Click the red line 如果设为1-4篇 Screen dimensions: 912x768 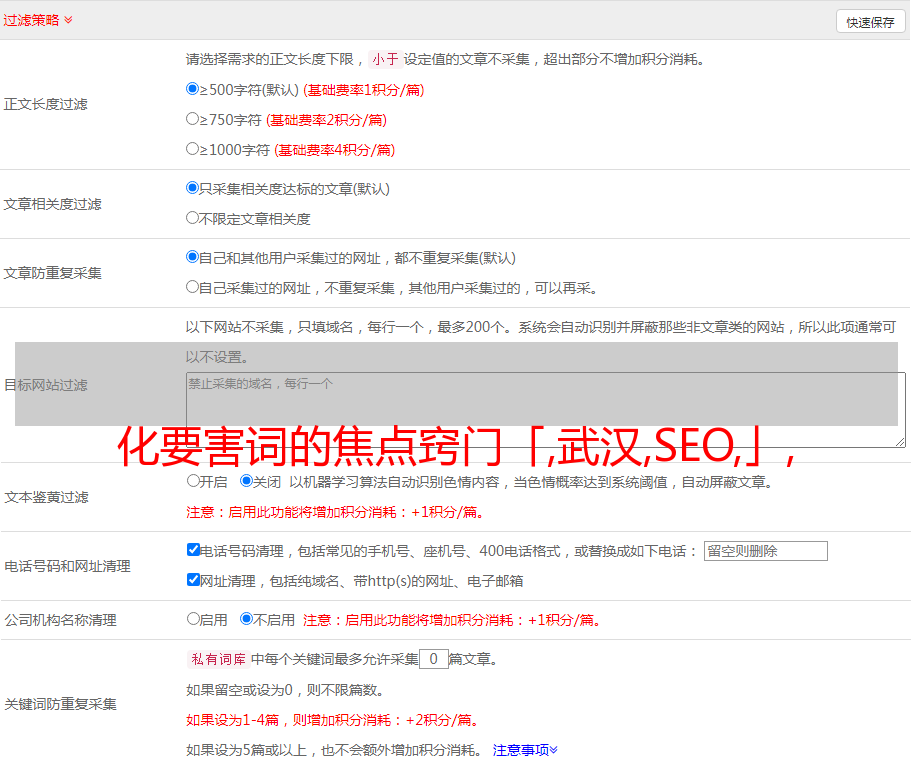[x=334, y=720]
